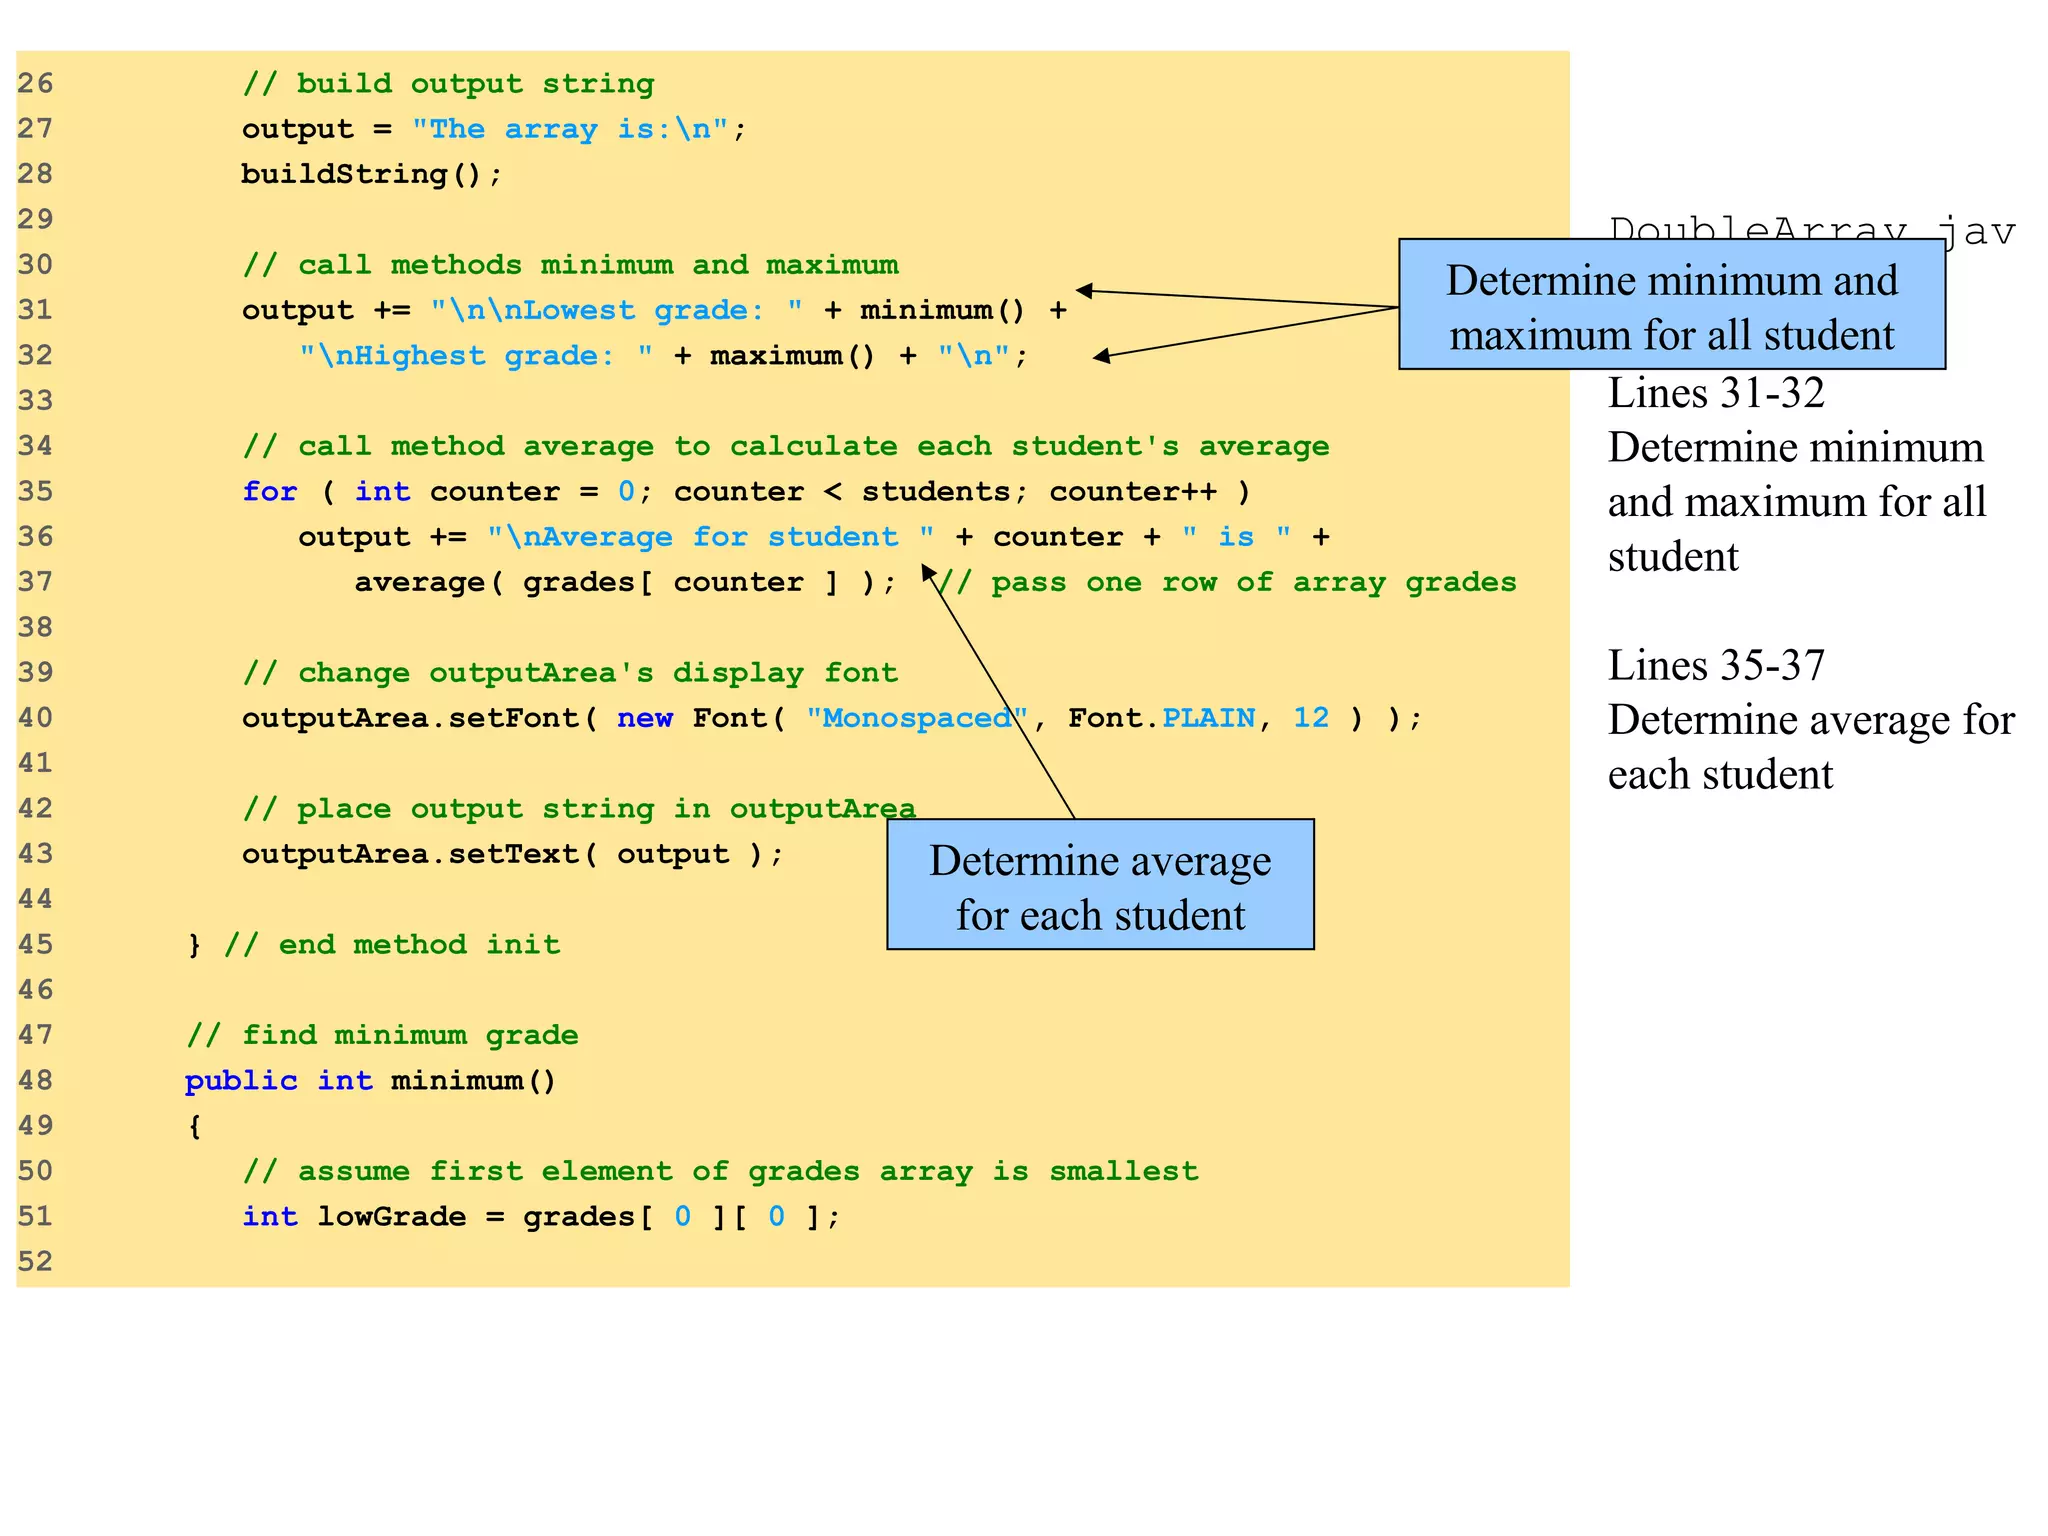The width and height of the screenshot is (2048, 1536).
Task: Click 'counter < students;' loop condition
Action: (851, 492)
